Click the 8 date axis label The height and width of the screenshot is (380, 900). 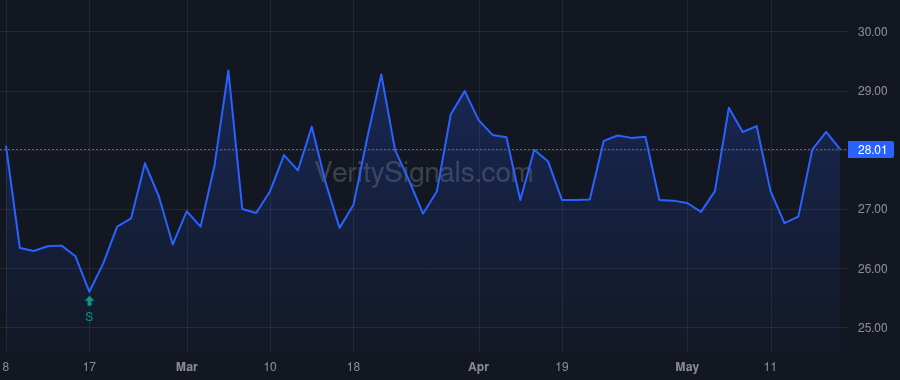pyautogui.click(x=6, y=367)
